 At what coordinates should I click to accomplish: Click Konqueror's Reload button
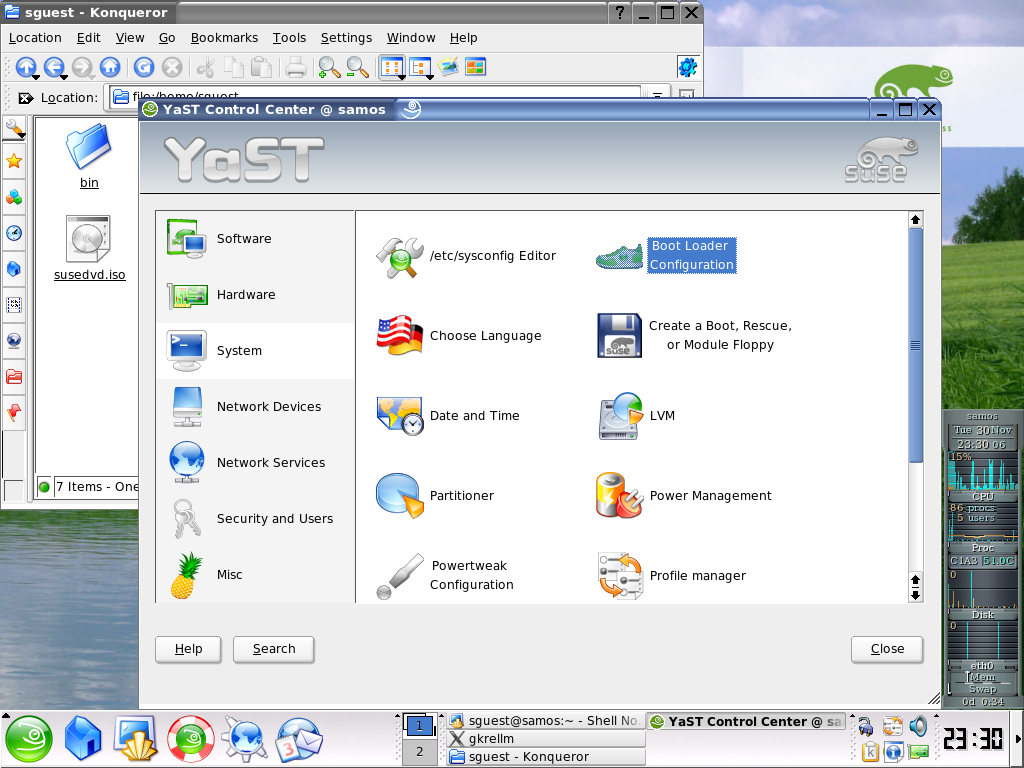pyautogui.click(x=144, y=67)
